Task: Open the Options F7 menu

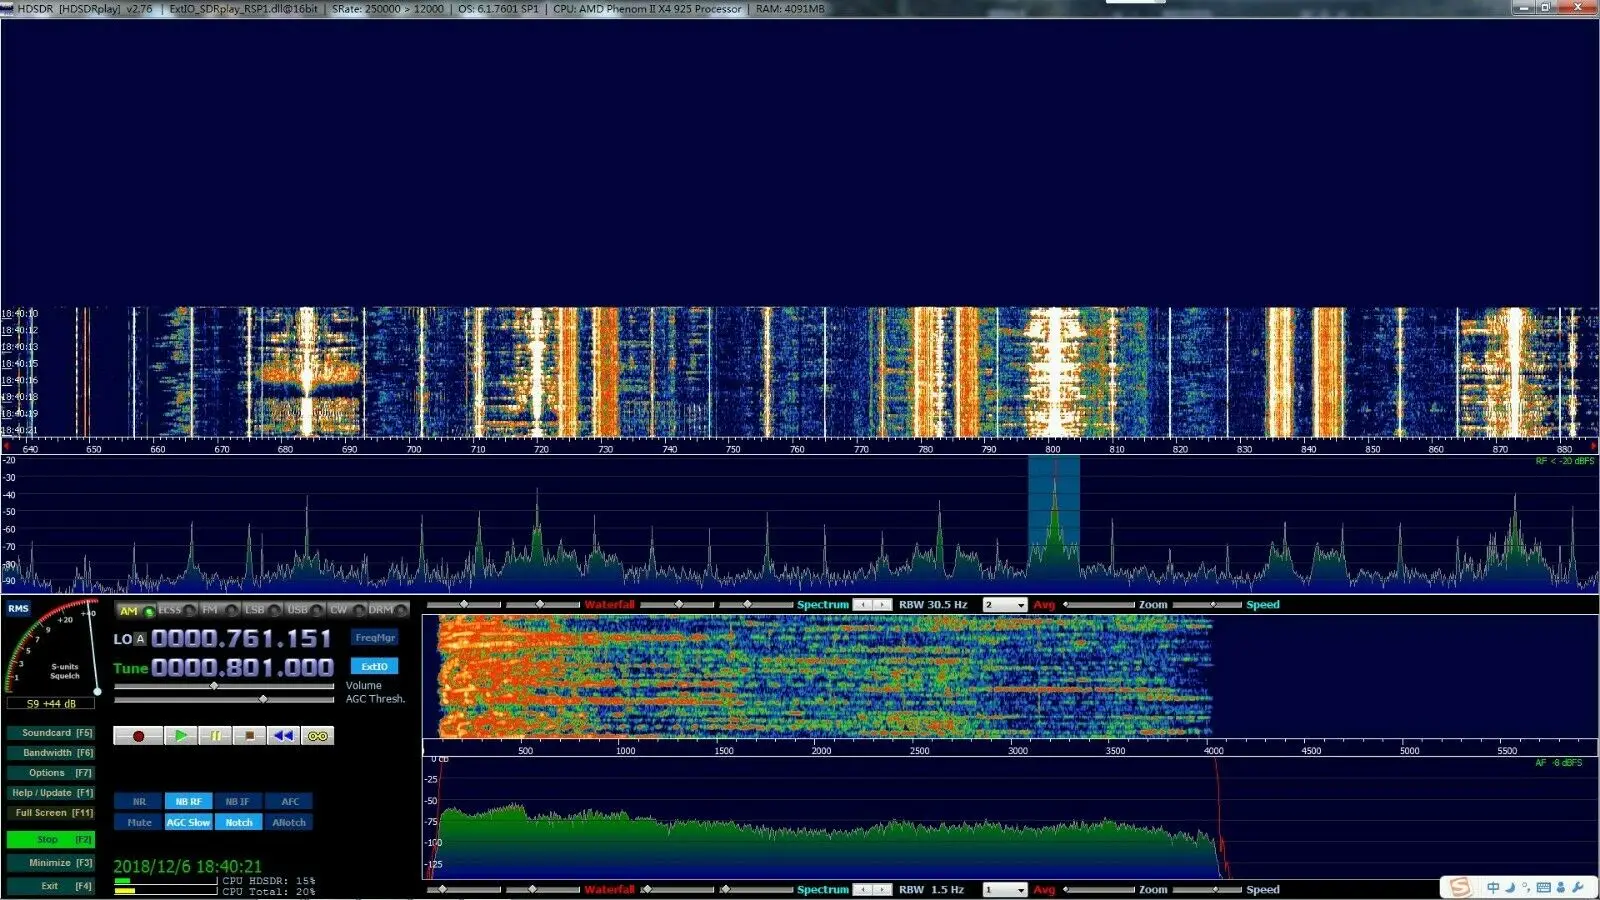Action: tap(51, 772)
